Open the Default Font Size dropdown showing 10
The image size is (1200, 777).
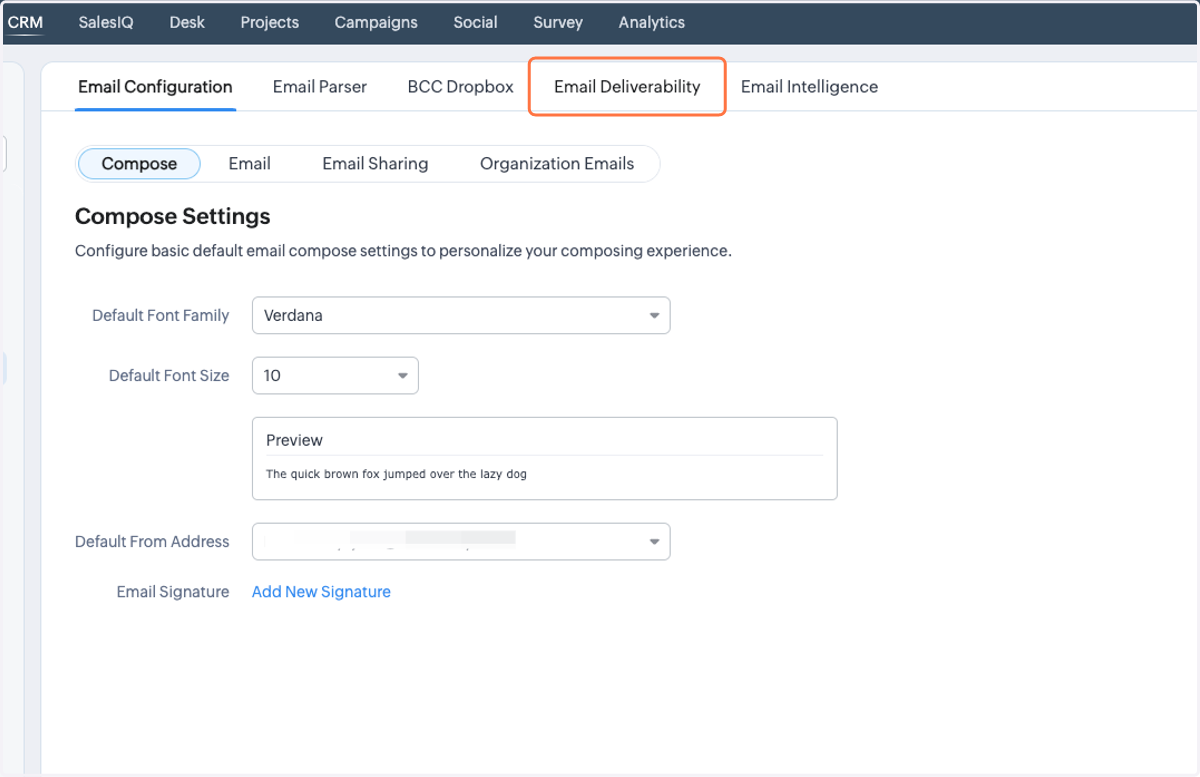(x=335, y=375)
